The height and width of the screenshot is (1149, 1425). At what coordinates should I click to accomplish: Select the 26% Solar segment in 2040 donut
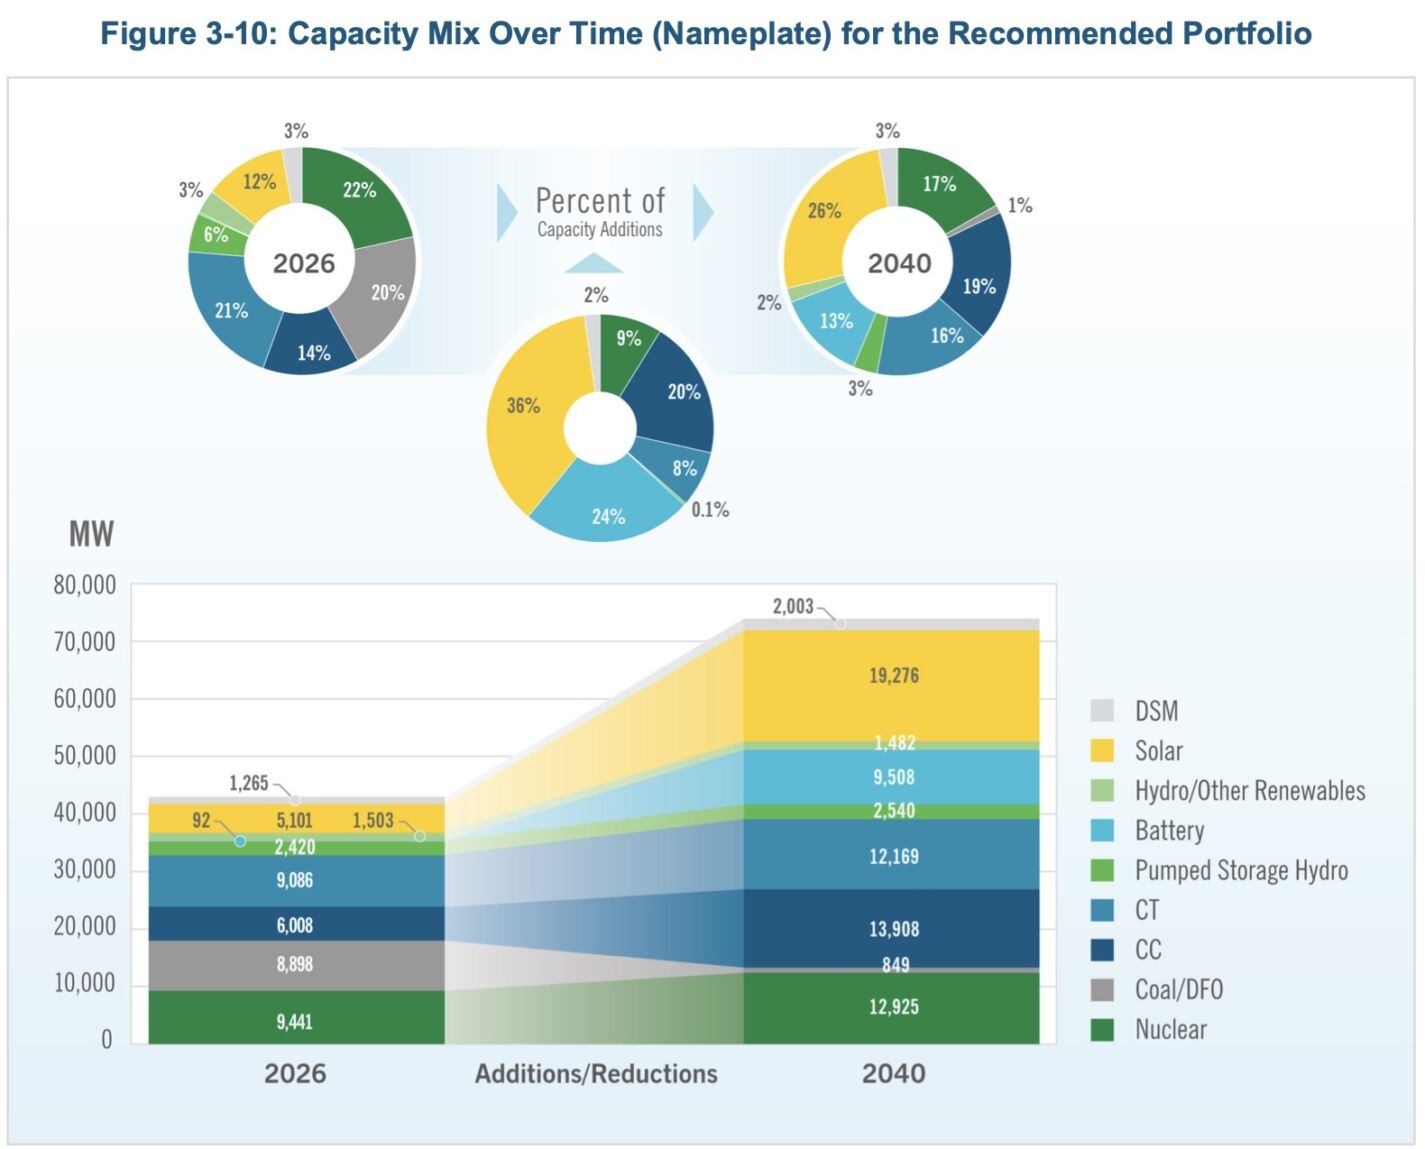click(825, 211)
